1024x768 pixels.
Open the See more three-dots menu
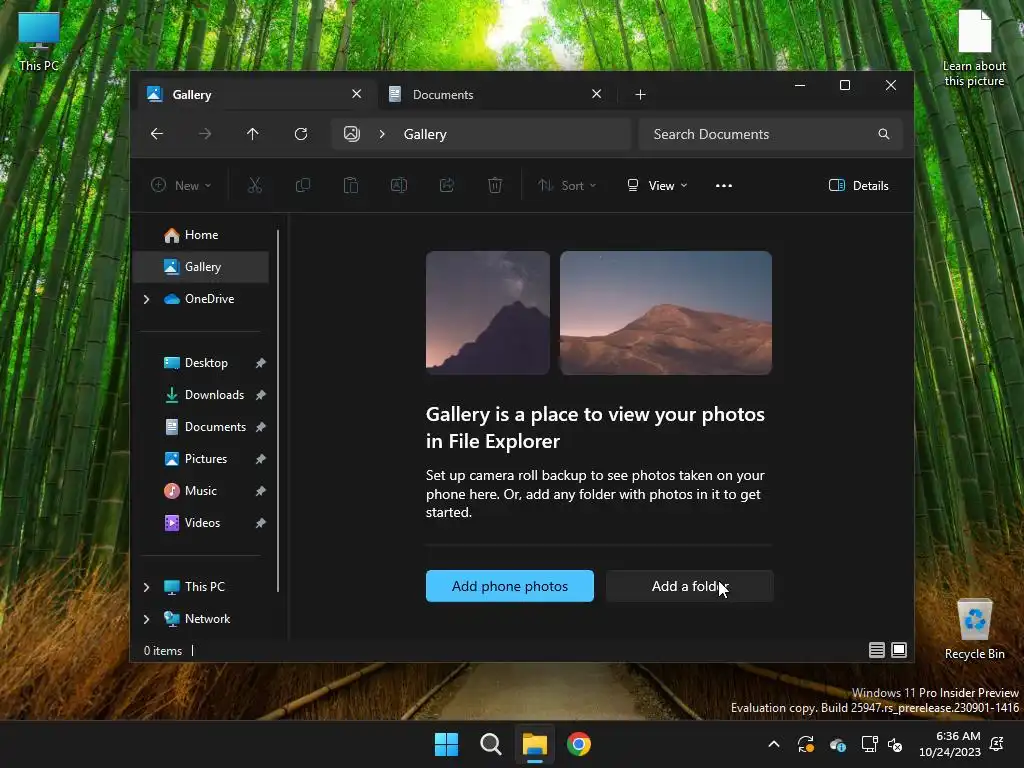click(x=724, y=185)
